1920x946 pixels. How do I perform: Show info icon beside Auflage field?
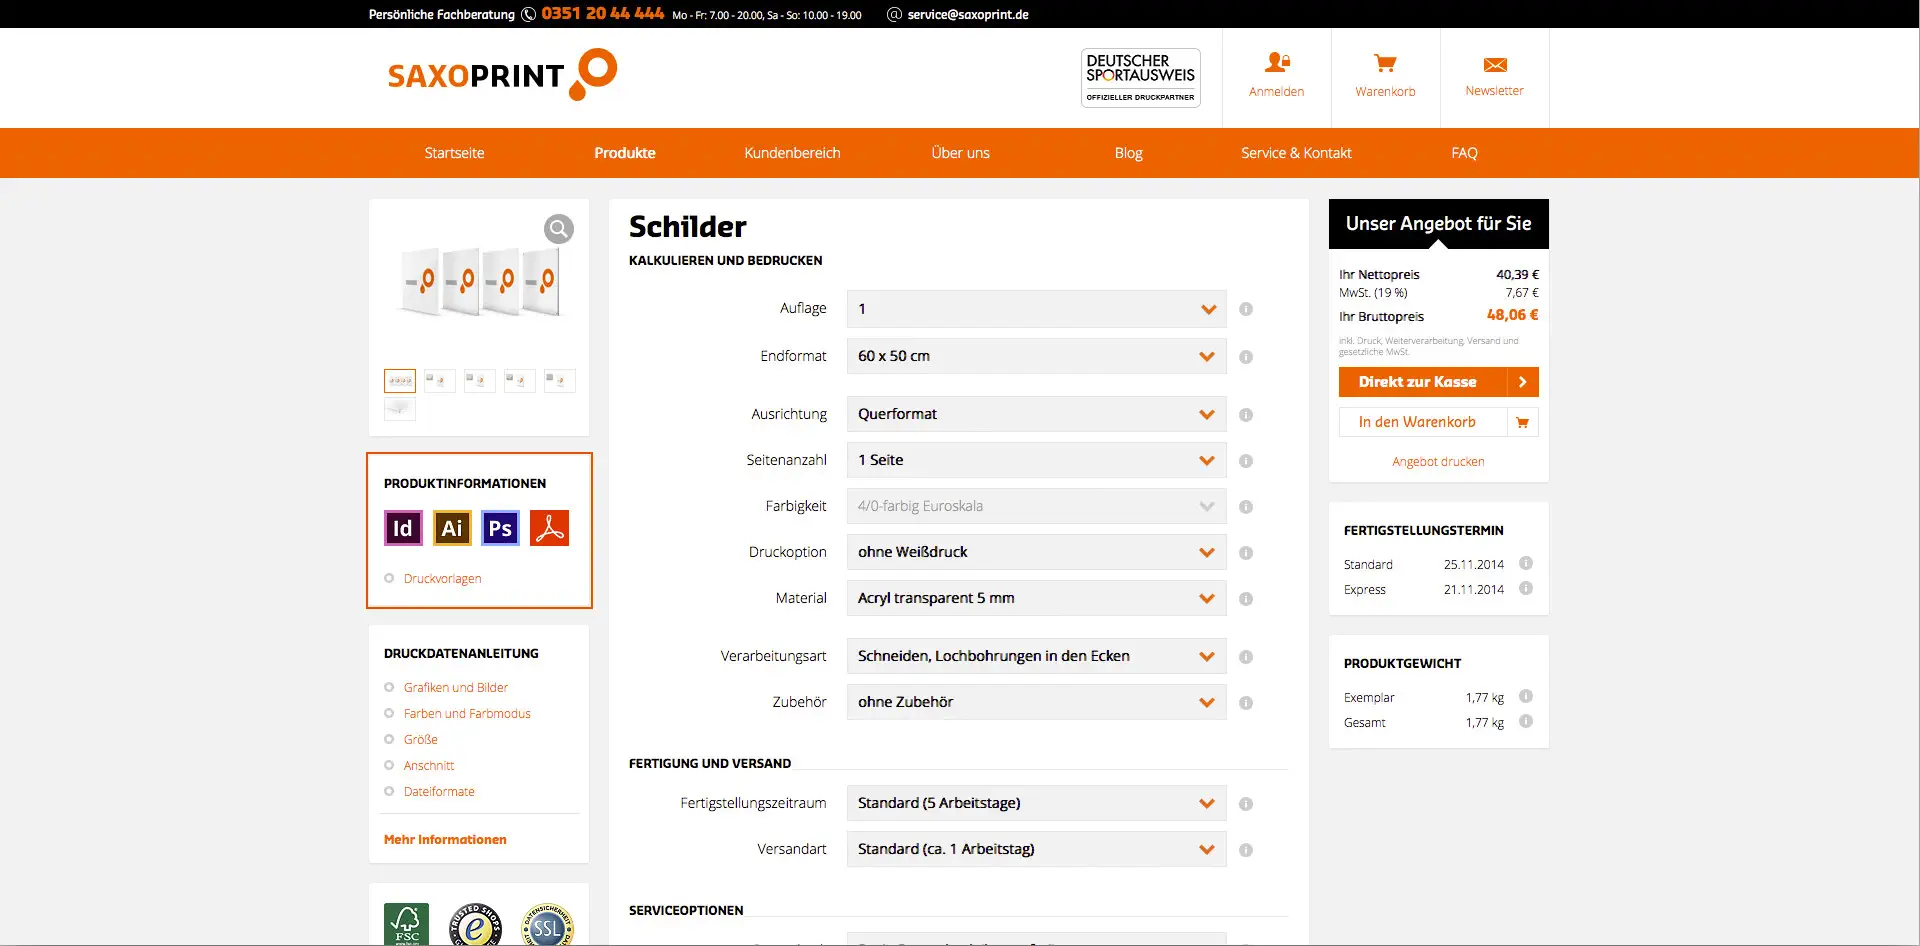coord(1246,309)
